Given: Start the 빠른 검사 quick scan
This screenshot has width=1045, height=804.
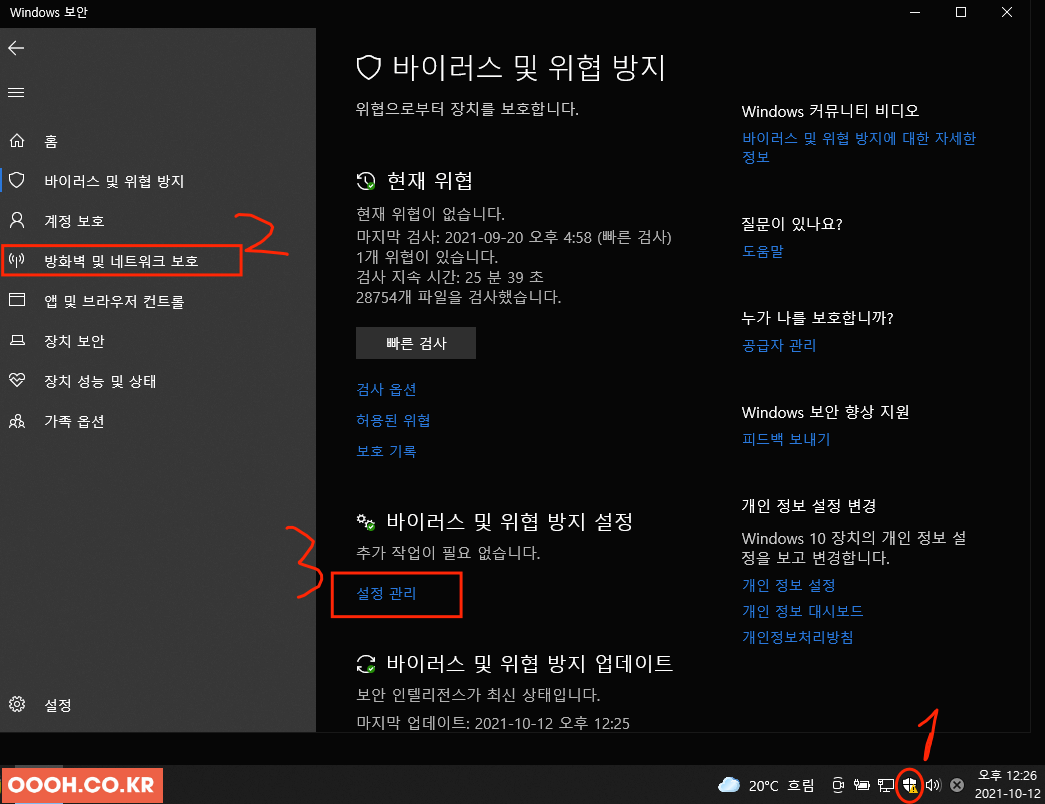Looking at the screenshot, I should [x=416, y=343].
